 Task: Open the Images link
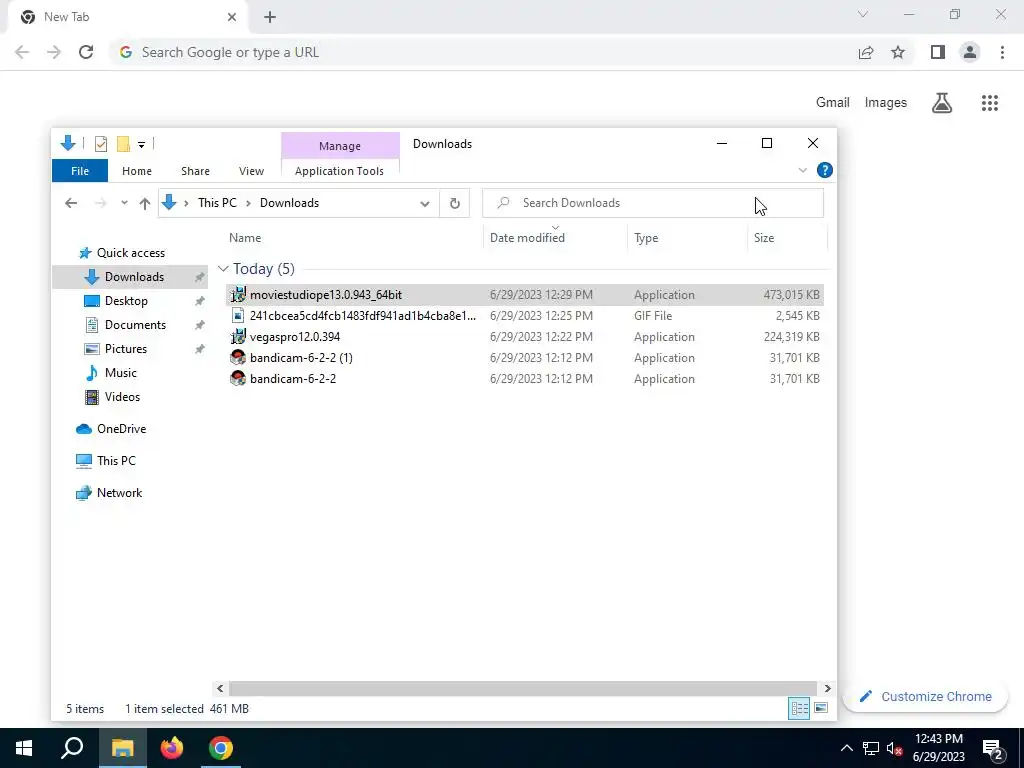pos(886,103)
